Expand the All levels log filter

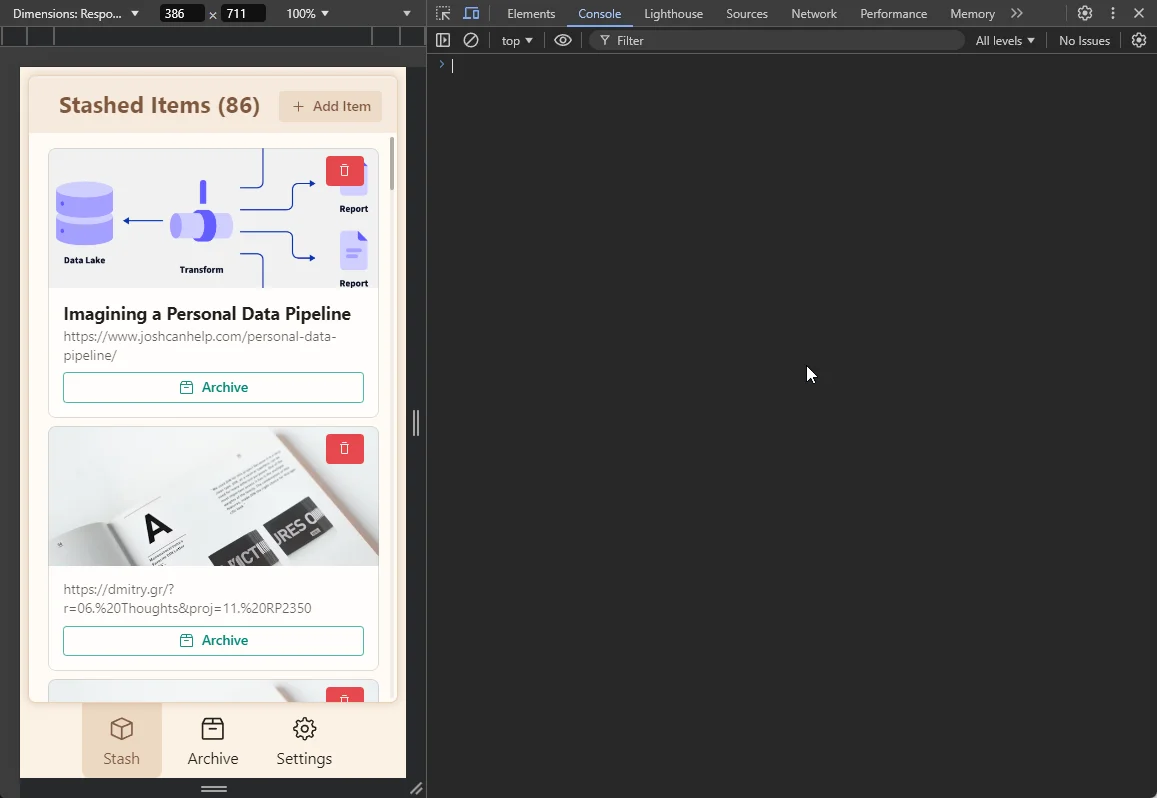(1004, 41)
